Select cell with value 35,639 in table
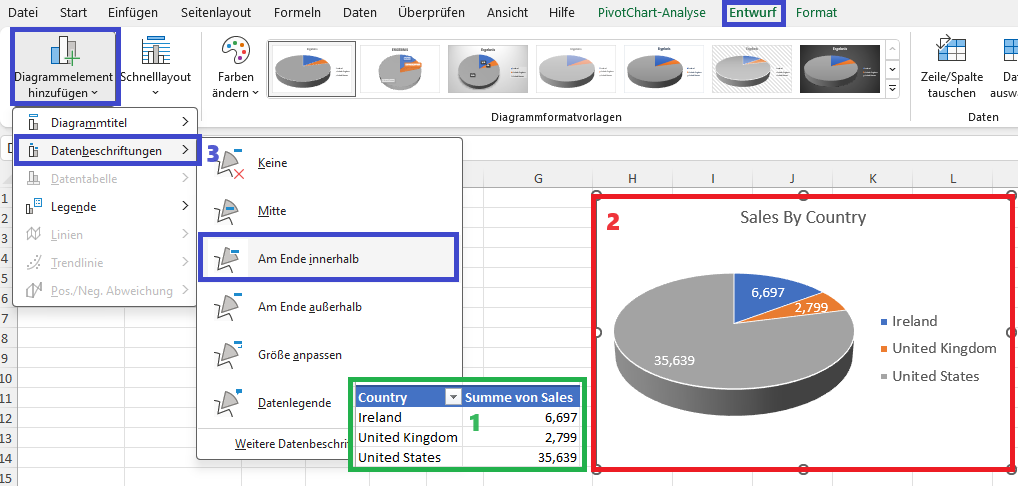Viewport: 1018px width, 486px height. pyautogui.click(x=521, y=457)
